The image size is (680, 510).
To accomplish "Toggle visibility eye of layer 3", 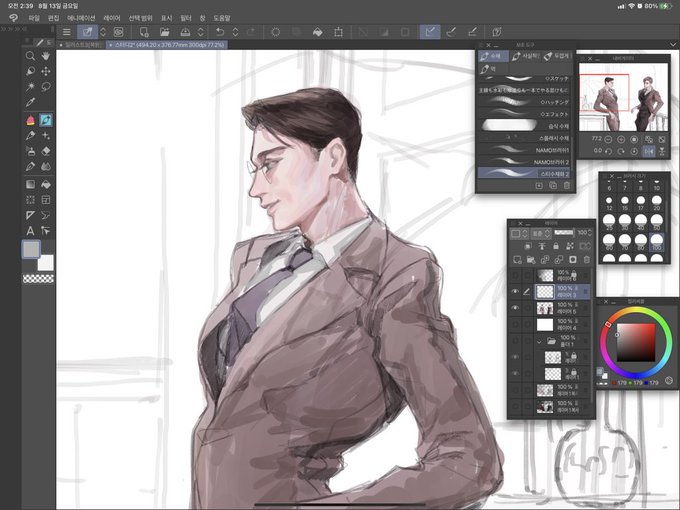I will coord(515,292).
